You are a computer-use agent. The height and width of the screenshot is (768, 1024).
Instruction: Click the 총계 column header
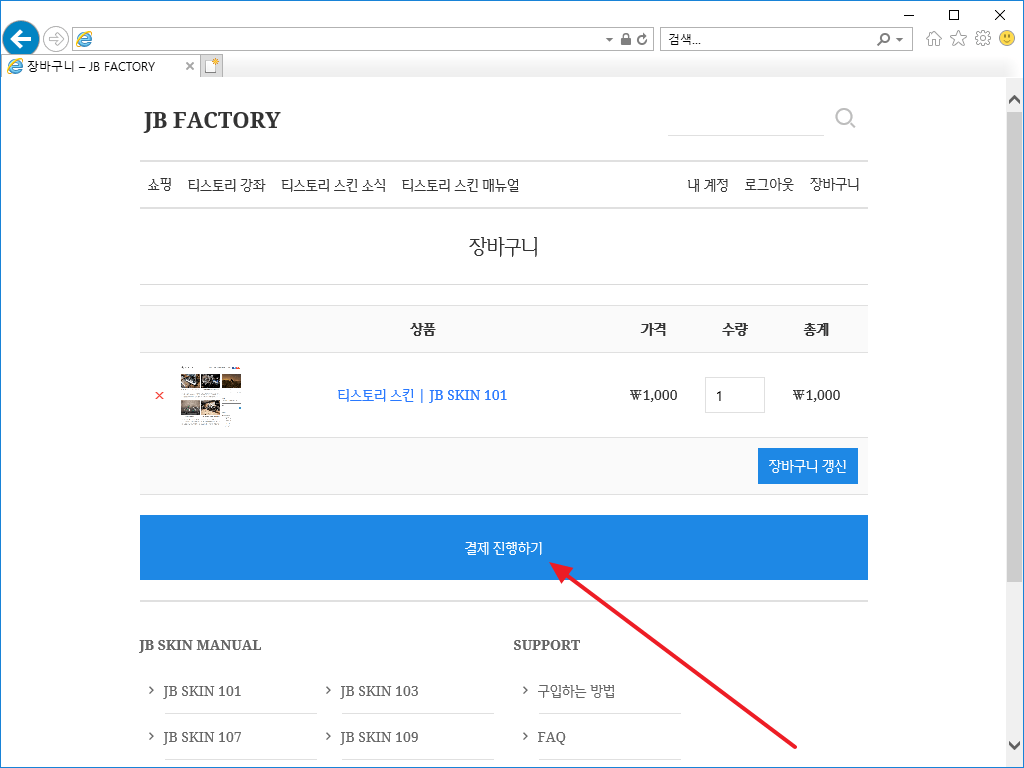pyautogui.click(x=816, y=329)
